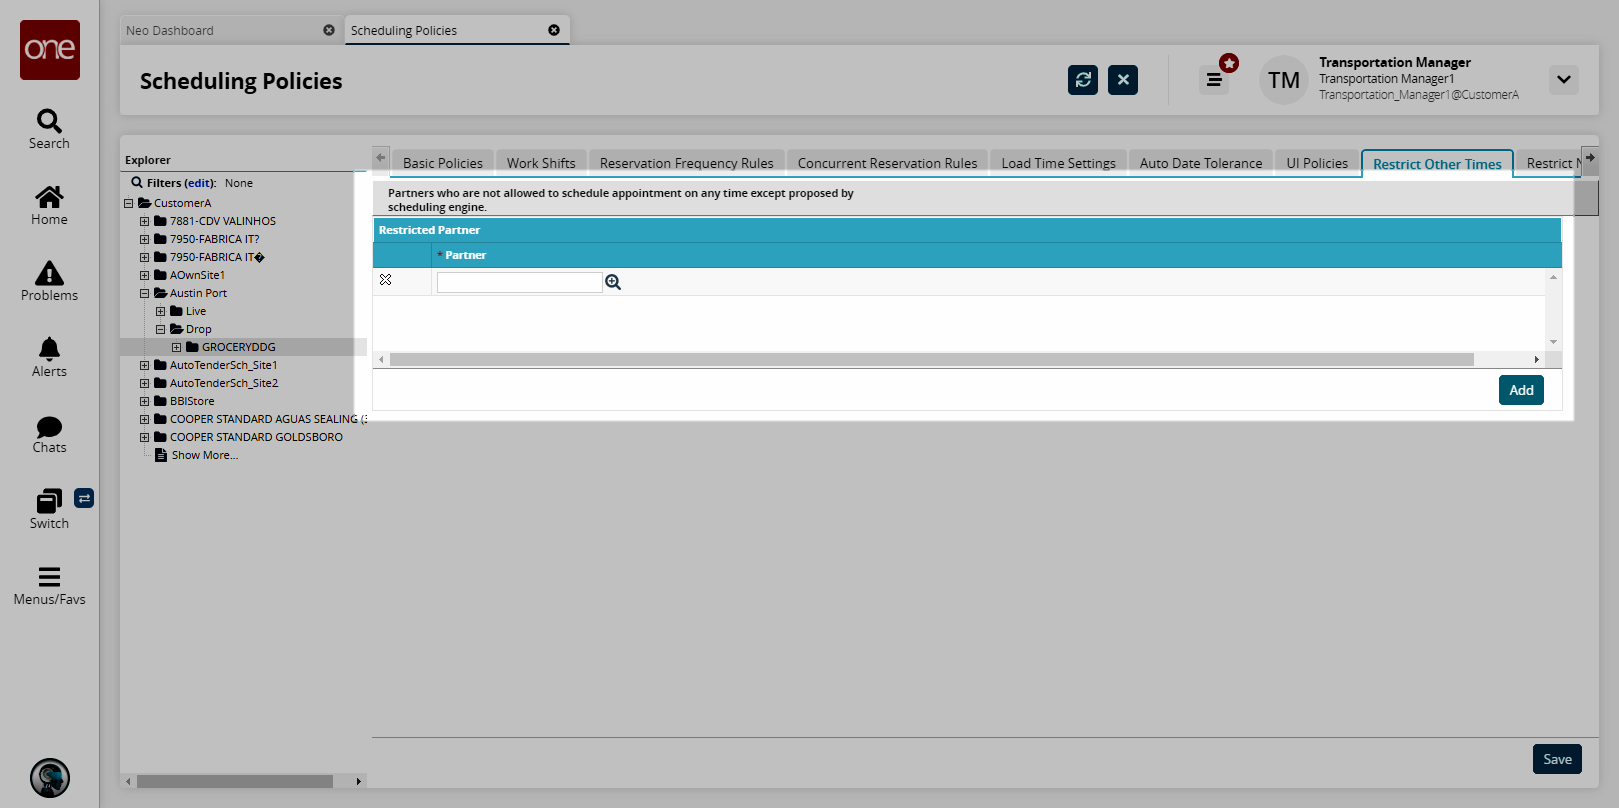Viewport: 1619px width, 808px height.
Task: Click the Add button
Action: point(1521,390)
